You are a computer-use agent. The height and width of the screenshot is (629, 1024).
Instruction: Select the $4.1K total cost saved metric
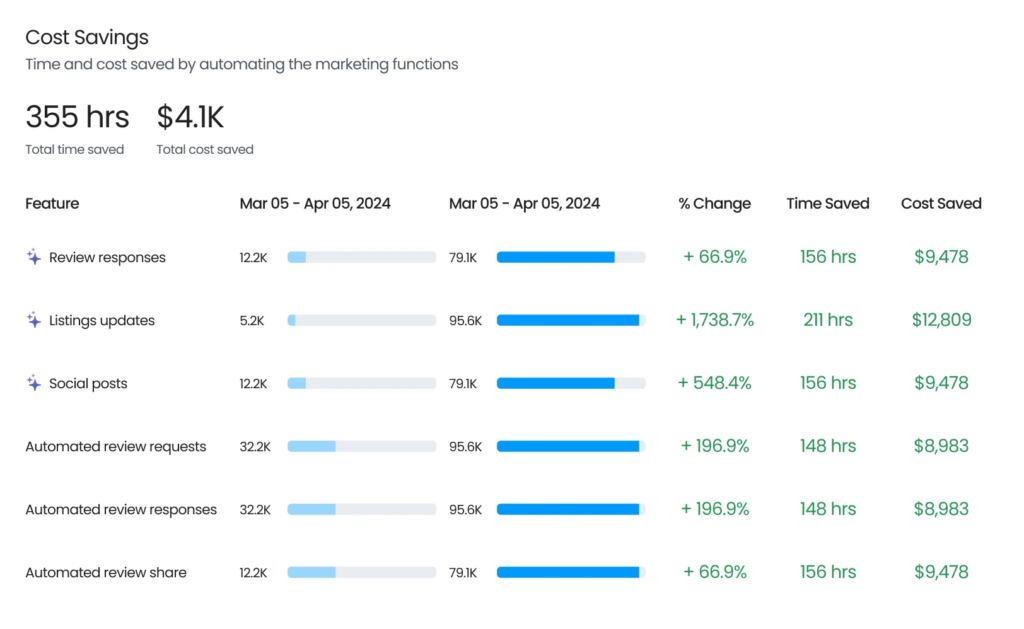[190, 116]
